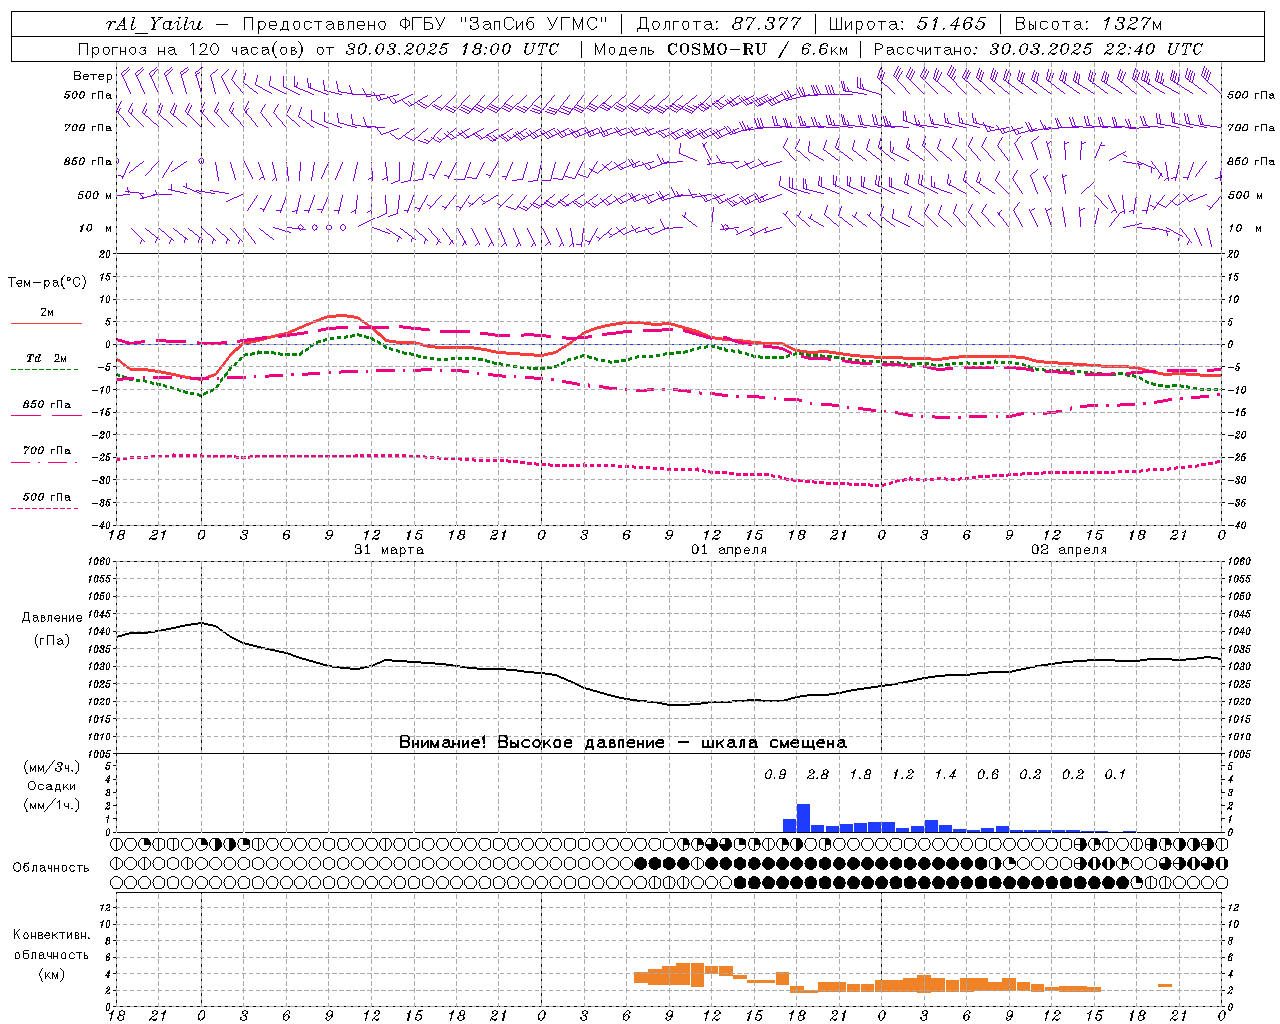The width and height of the screenshot is (1280, 1024).
Task: Click the 0.9 three-hour precipitation value
Action: point(775,774)
